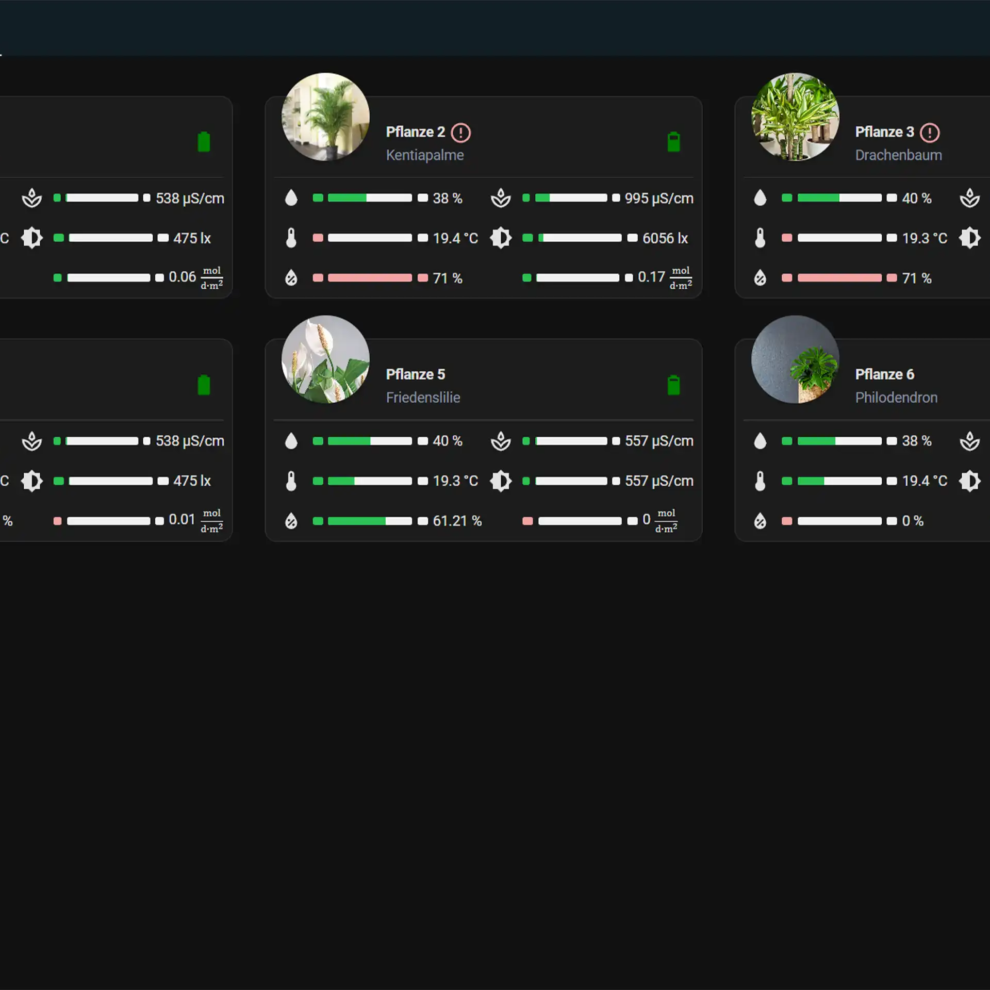Open the Pflanze 5 title
Image resolution: width=990 pixels, height=990 pixels.
click(415, 374)
